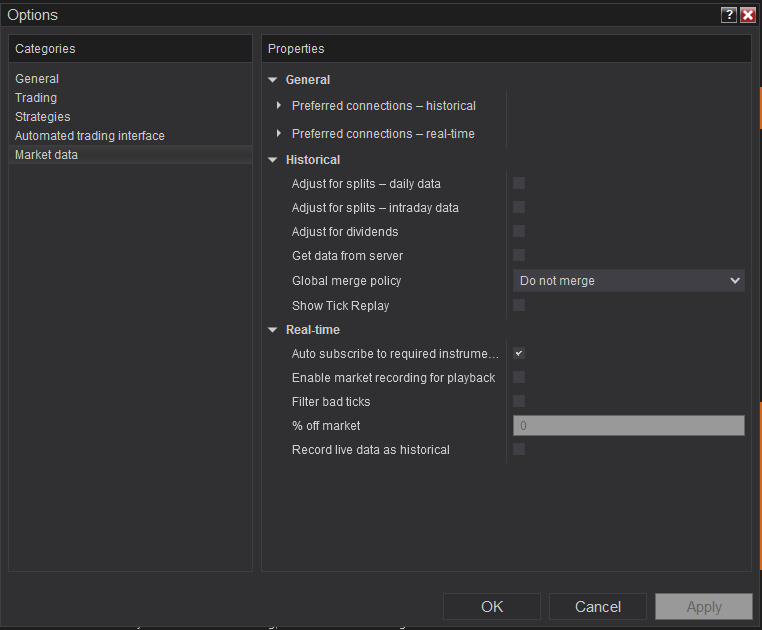This screenshot has width=762, height=630.
Task: Collapse the Historical section arrow
Action: [273, 160]
